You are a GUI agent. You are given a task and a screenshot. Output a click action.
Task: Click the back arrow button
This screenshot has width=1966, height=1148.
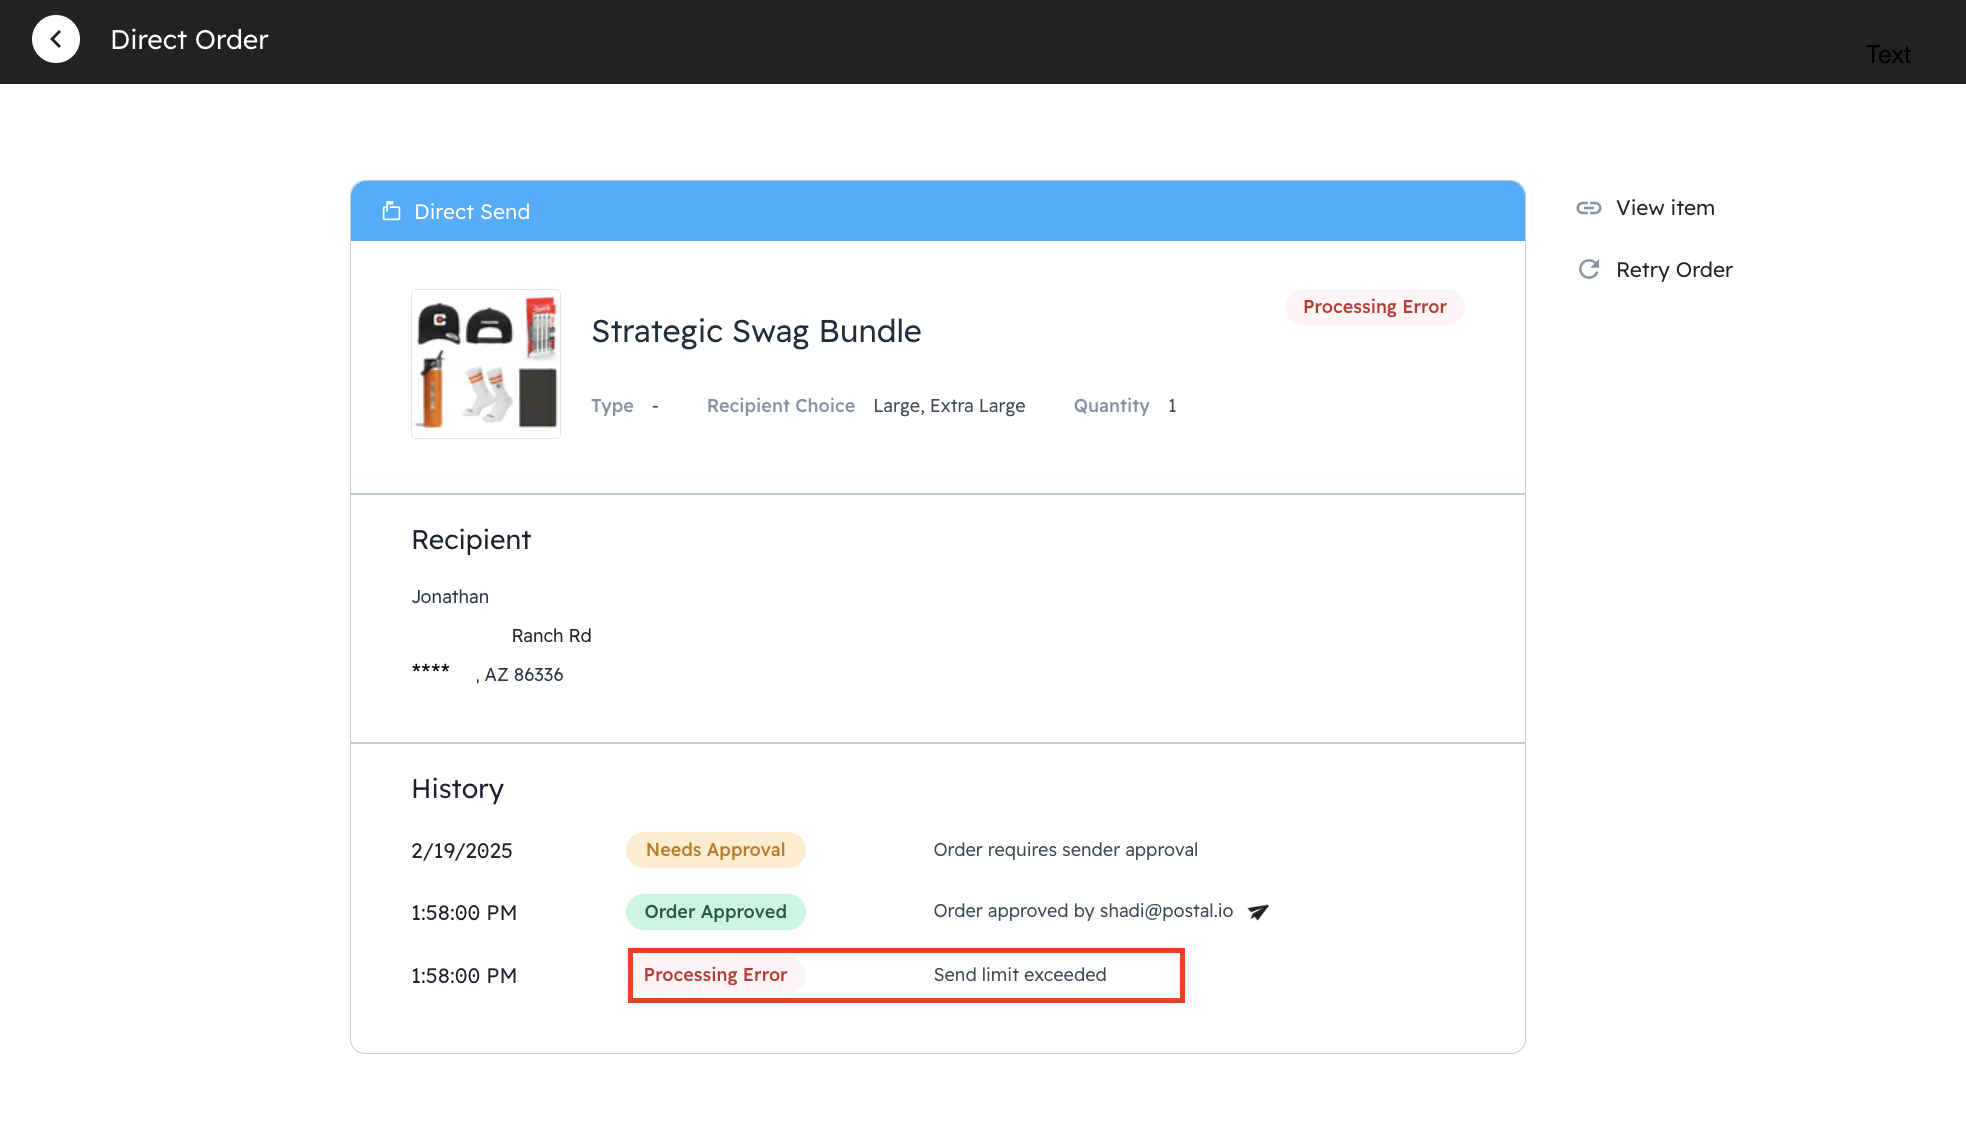56,40
